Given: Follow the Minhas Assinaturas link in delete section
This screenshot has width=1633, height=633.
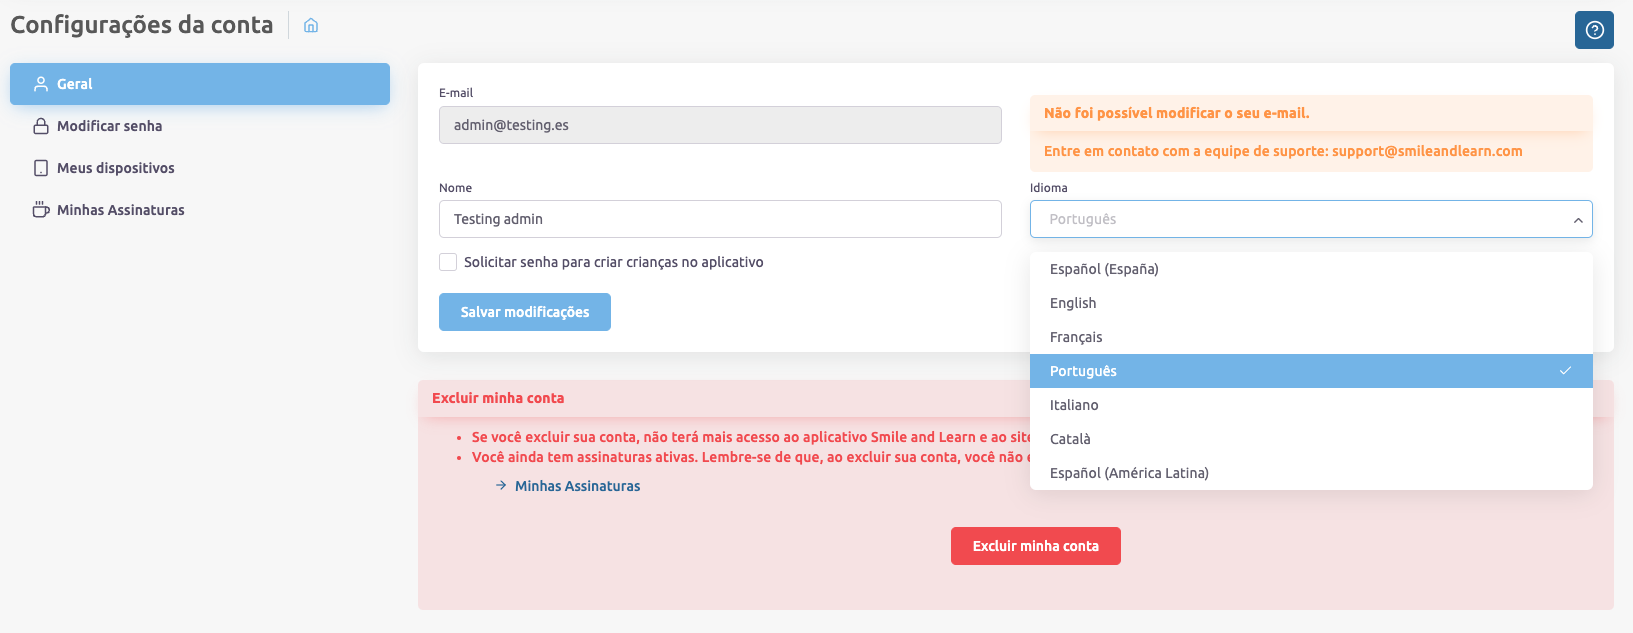Looking at the screenshot, I should click(577, 486).
